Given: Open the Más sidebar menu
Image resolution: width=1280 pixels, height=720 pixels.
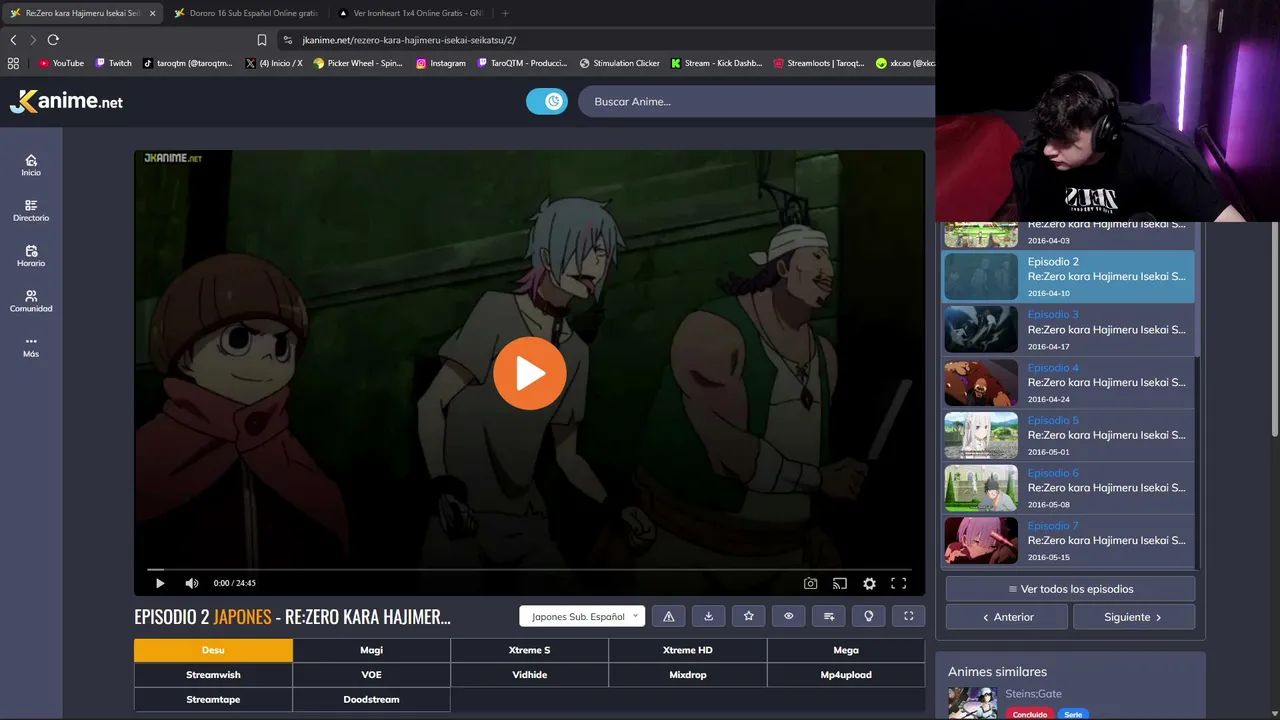Looking at the screenshot, I should tap(31, 346).
